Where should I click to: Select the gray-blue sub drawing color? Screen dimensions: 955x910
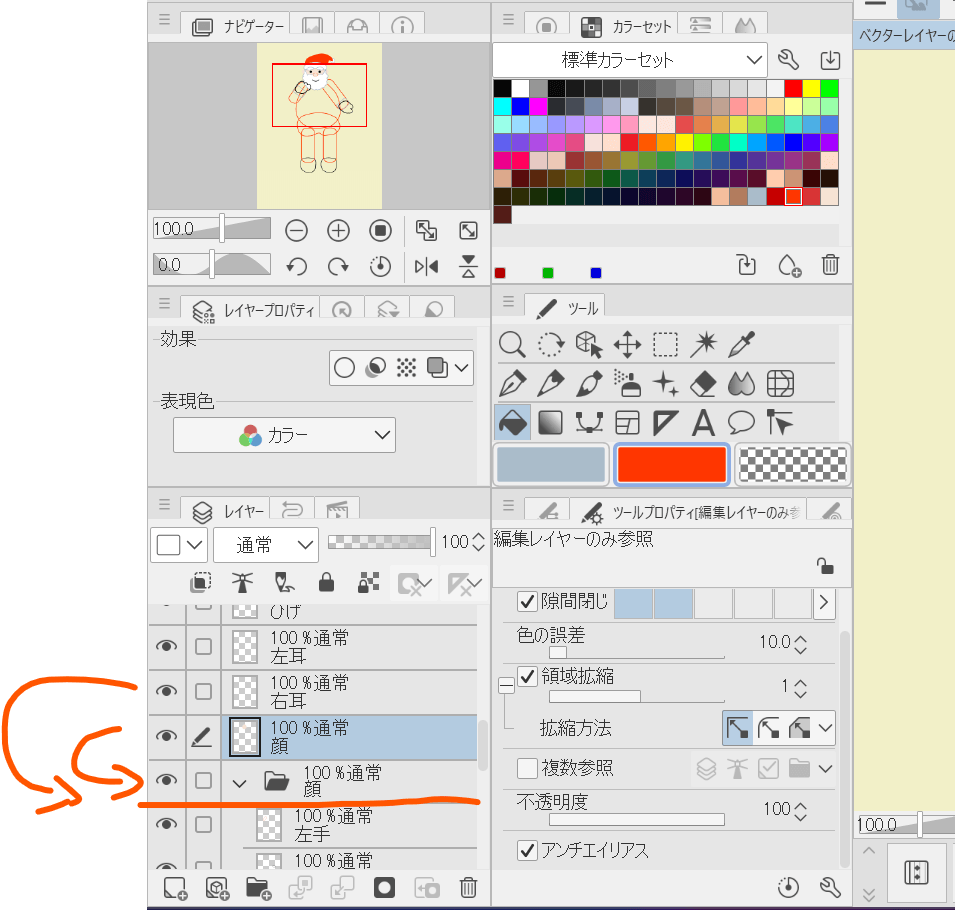[x=551, y=464]
